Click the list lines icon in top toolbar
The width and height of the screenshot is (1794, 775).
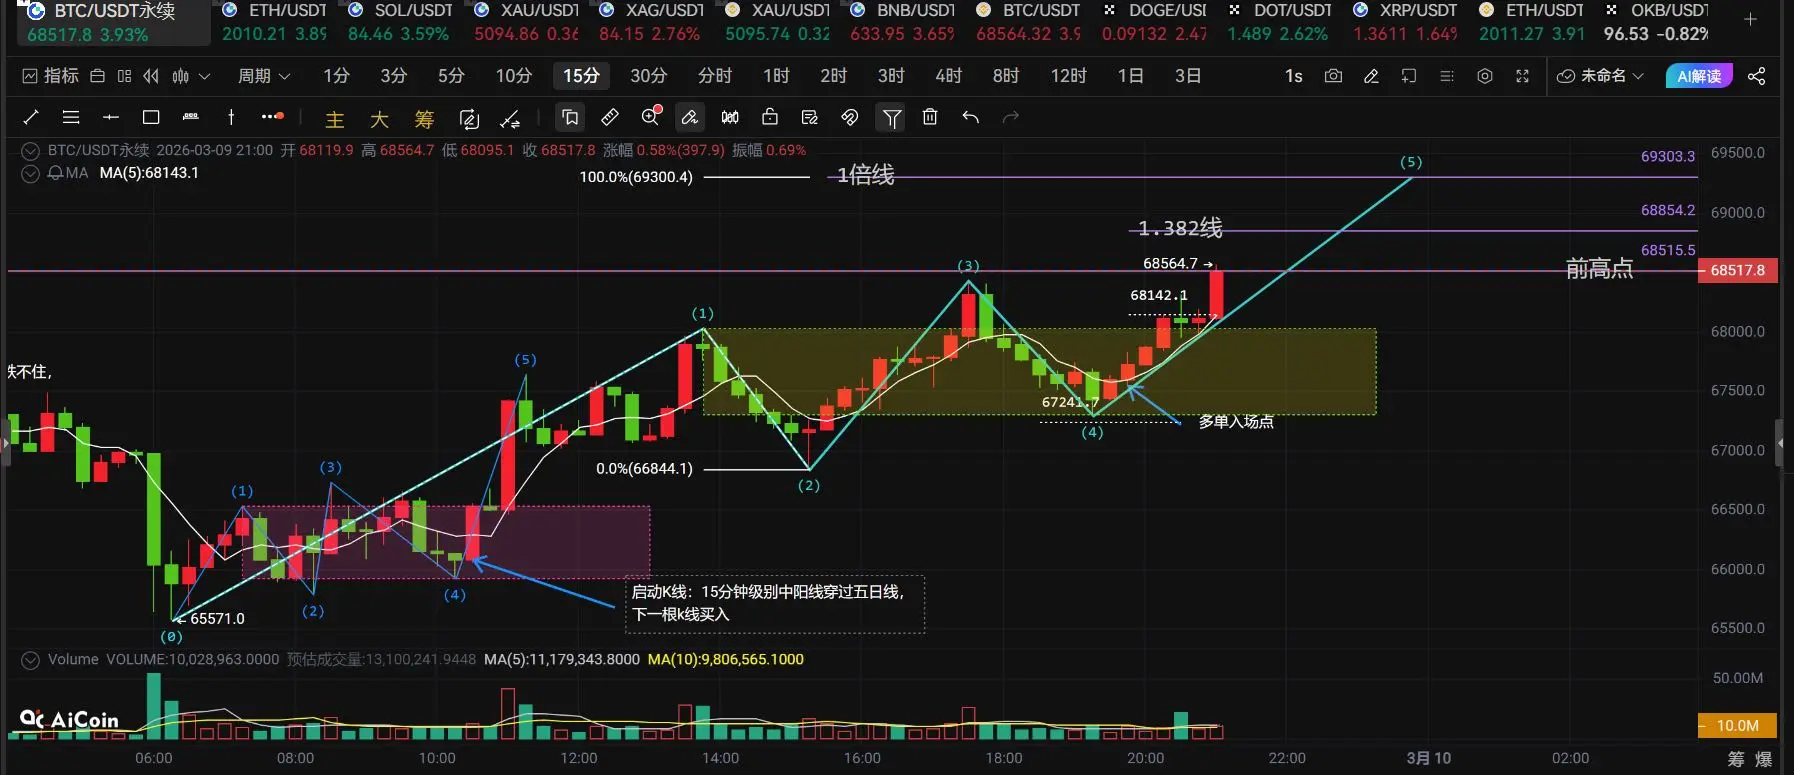pos(1447,76)
